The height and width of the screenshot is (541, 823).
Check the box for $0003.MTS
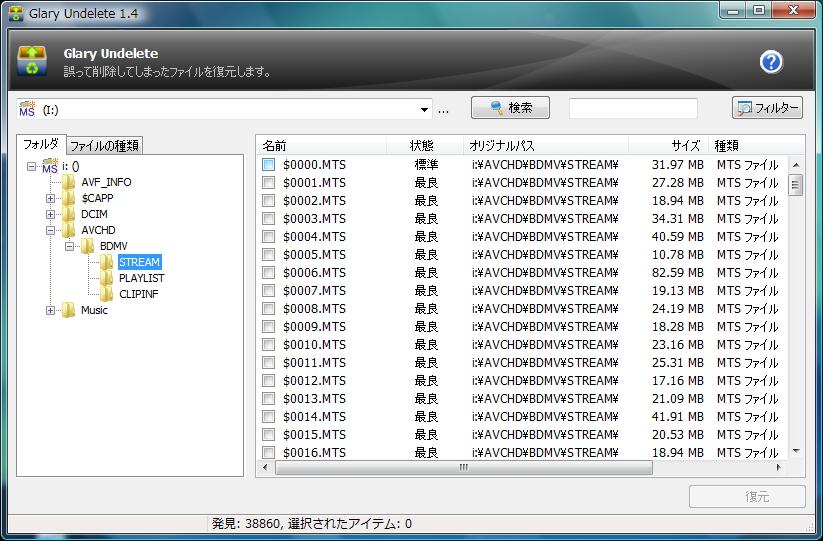[x=268, y=219]
